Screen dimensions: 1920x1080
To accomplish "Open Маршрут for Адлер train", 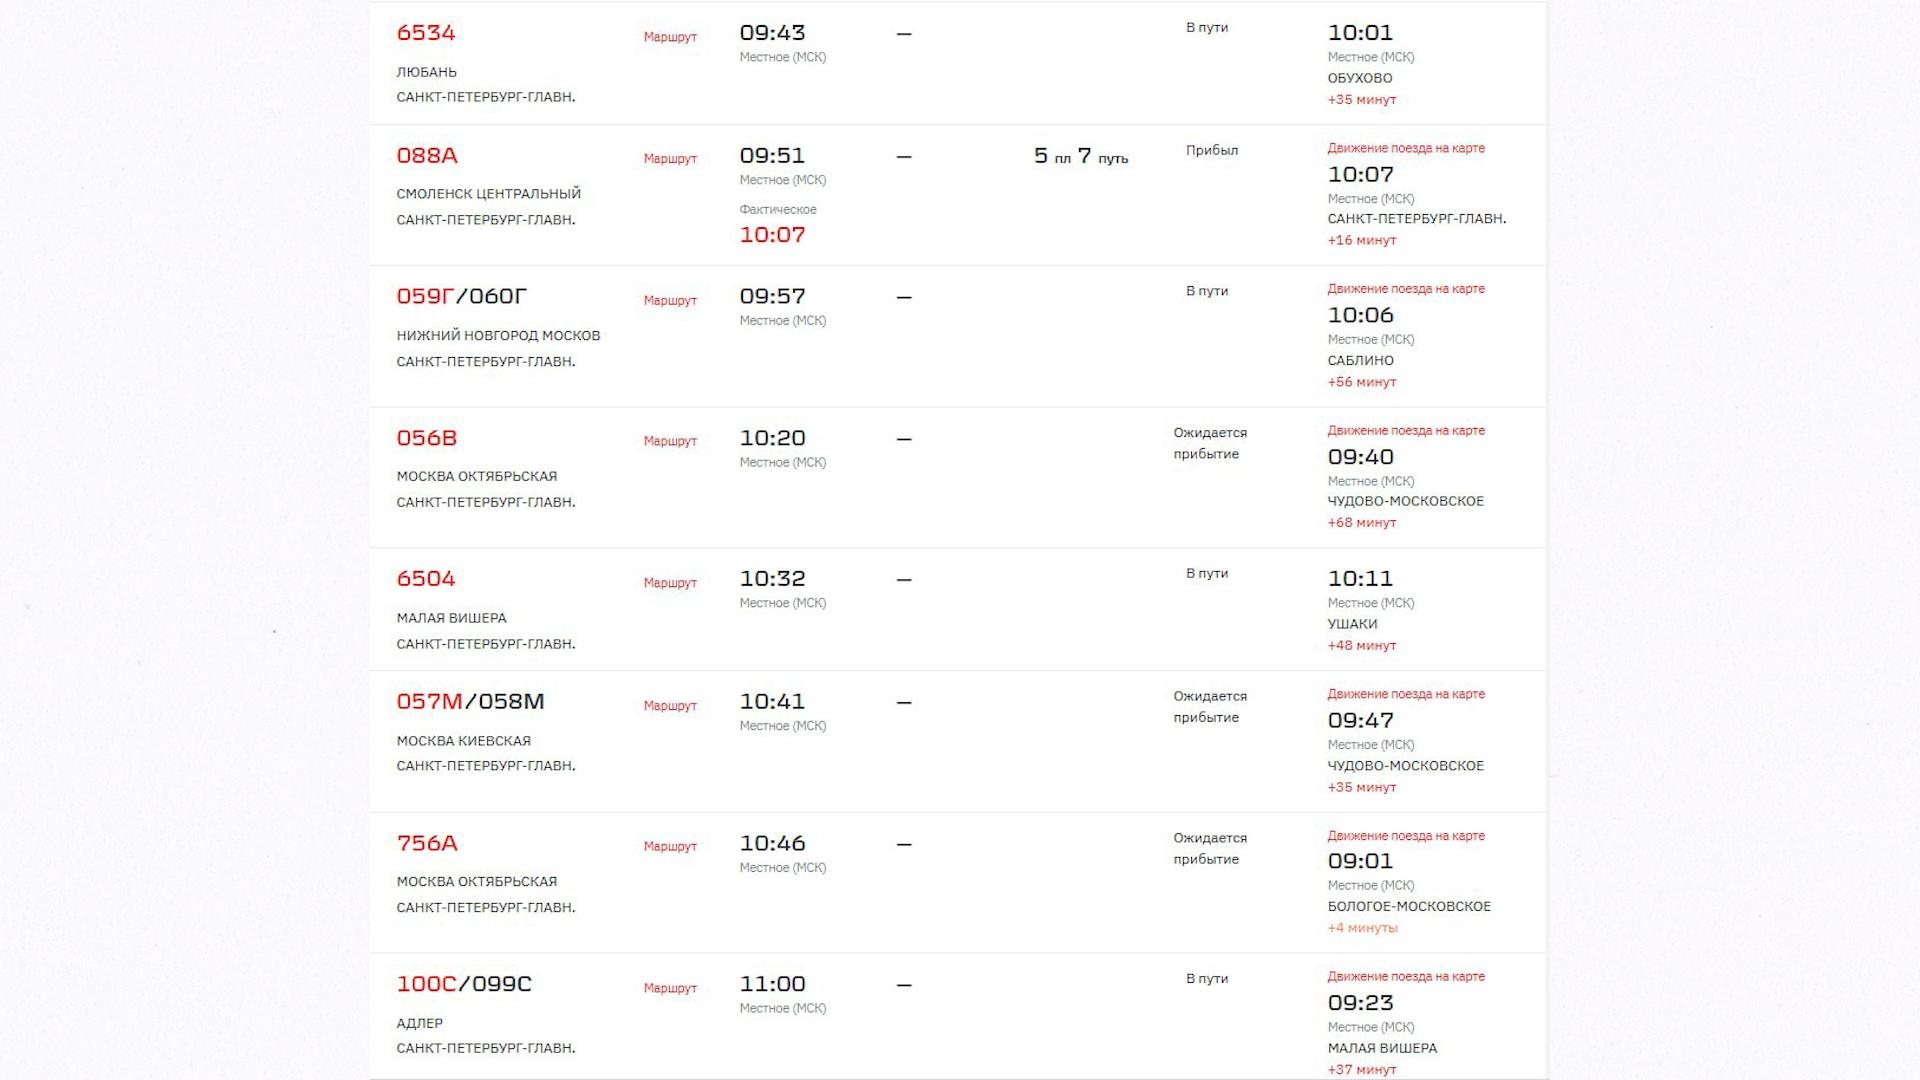I will tap(670, 989).
